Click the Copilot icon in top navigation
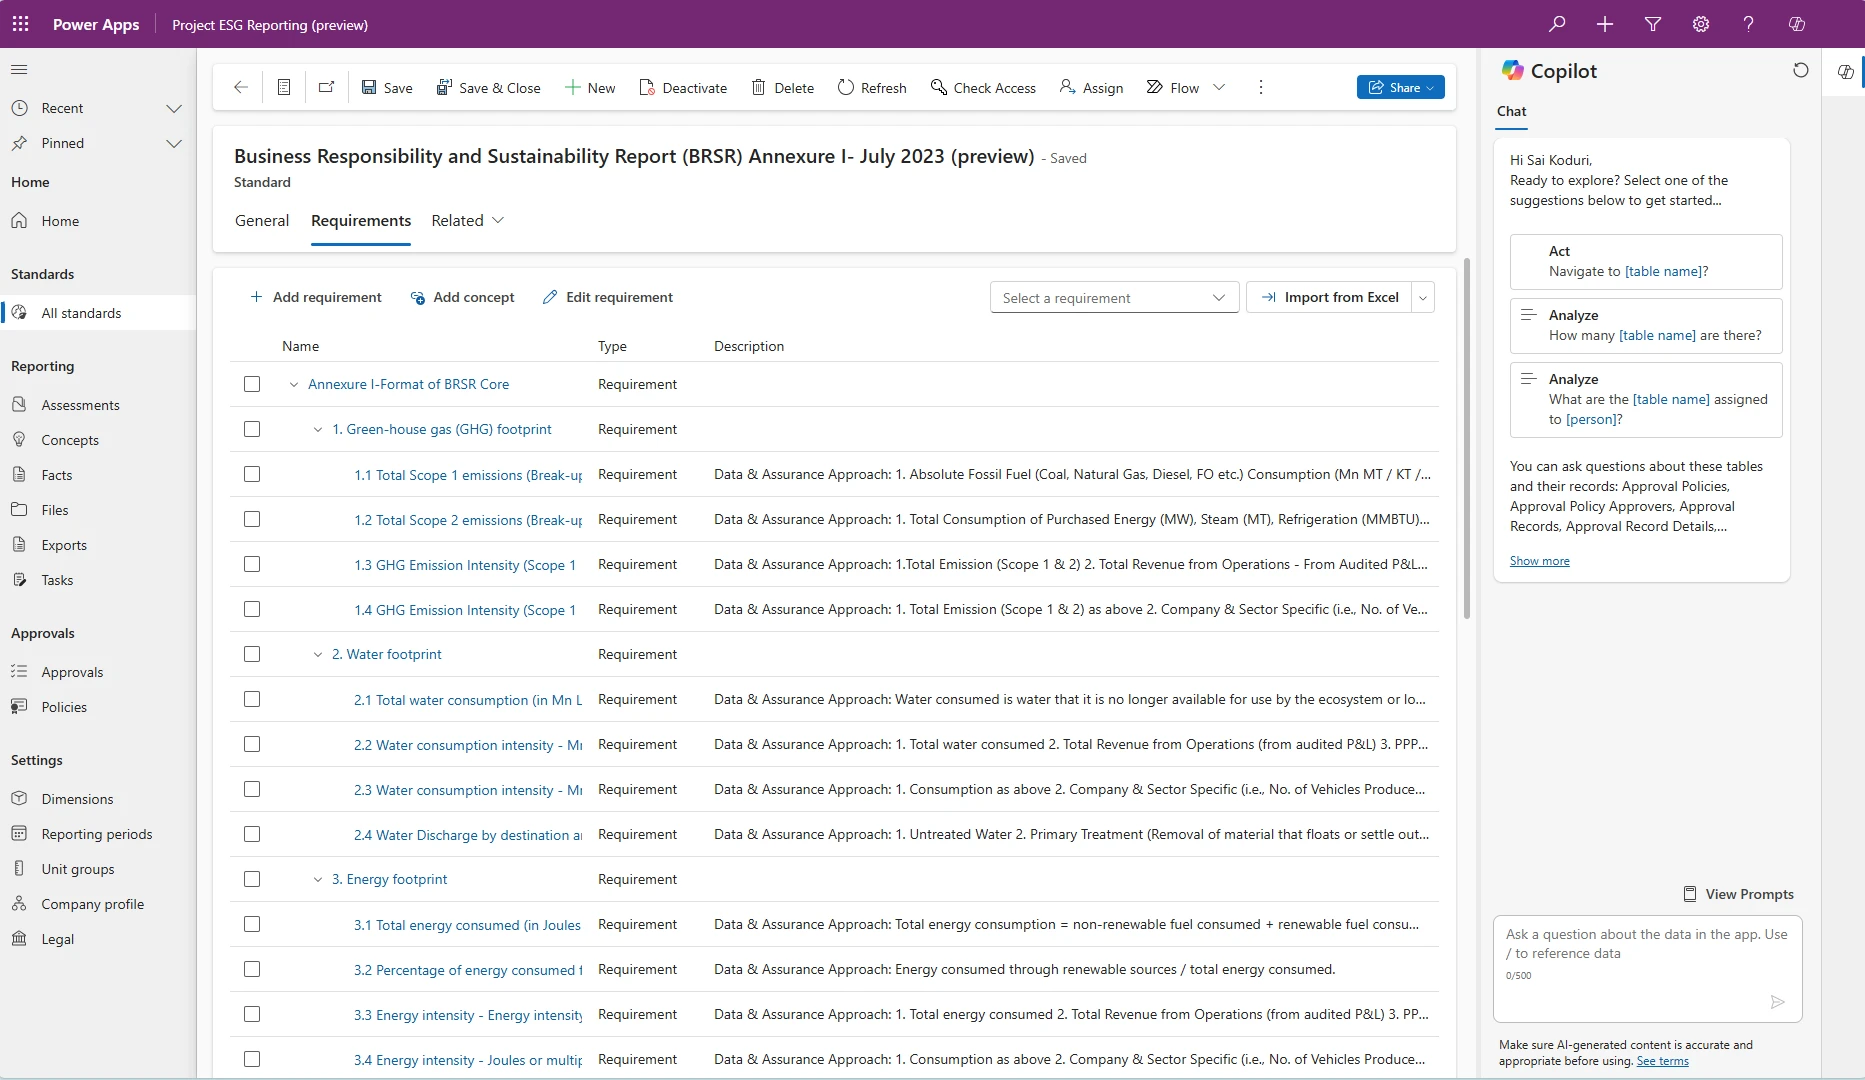Viewport: 1865px width, 1080px height. [1796, 23]
